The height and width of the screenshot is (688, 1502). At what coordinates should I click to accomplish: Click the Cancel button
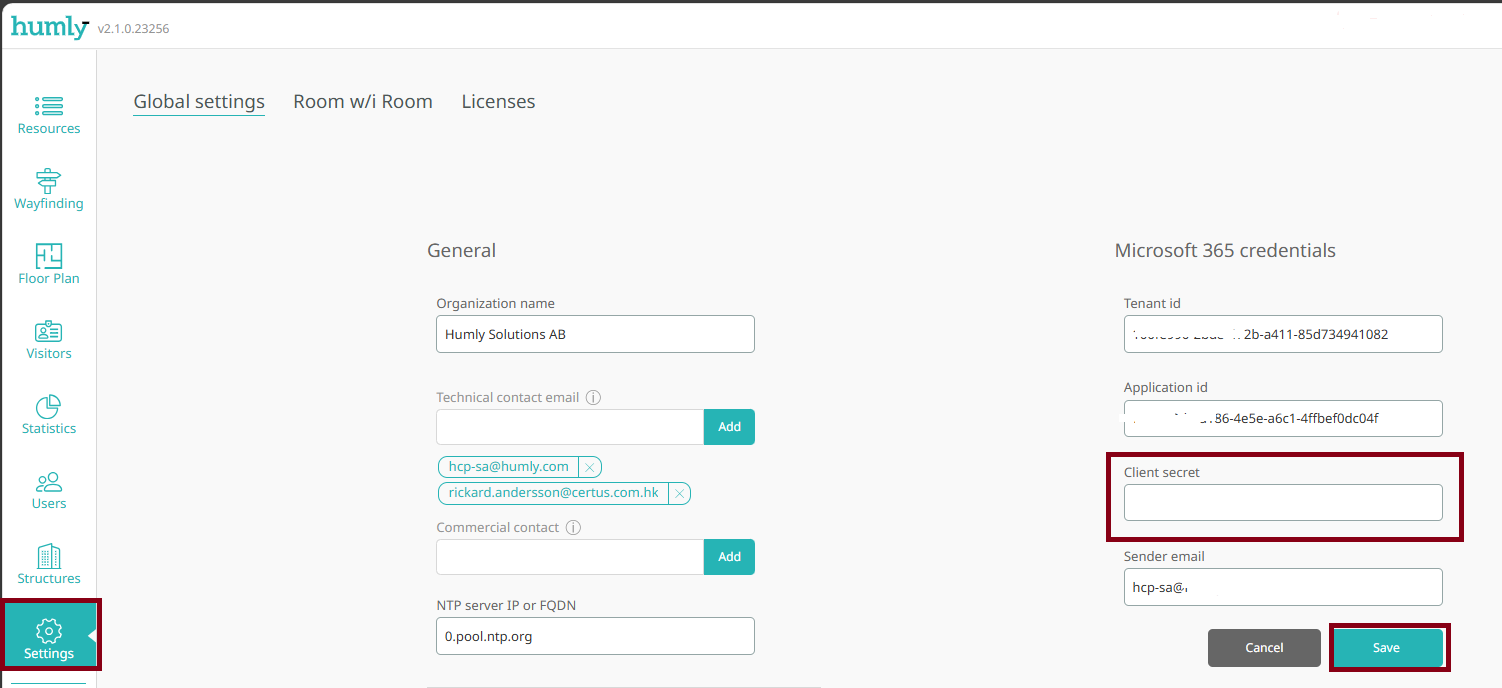tap(1264, 648)
